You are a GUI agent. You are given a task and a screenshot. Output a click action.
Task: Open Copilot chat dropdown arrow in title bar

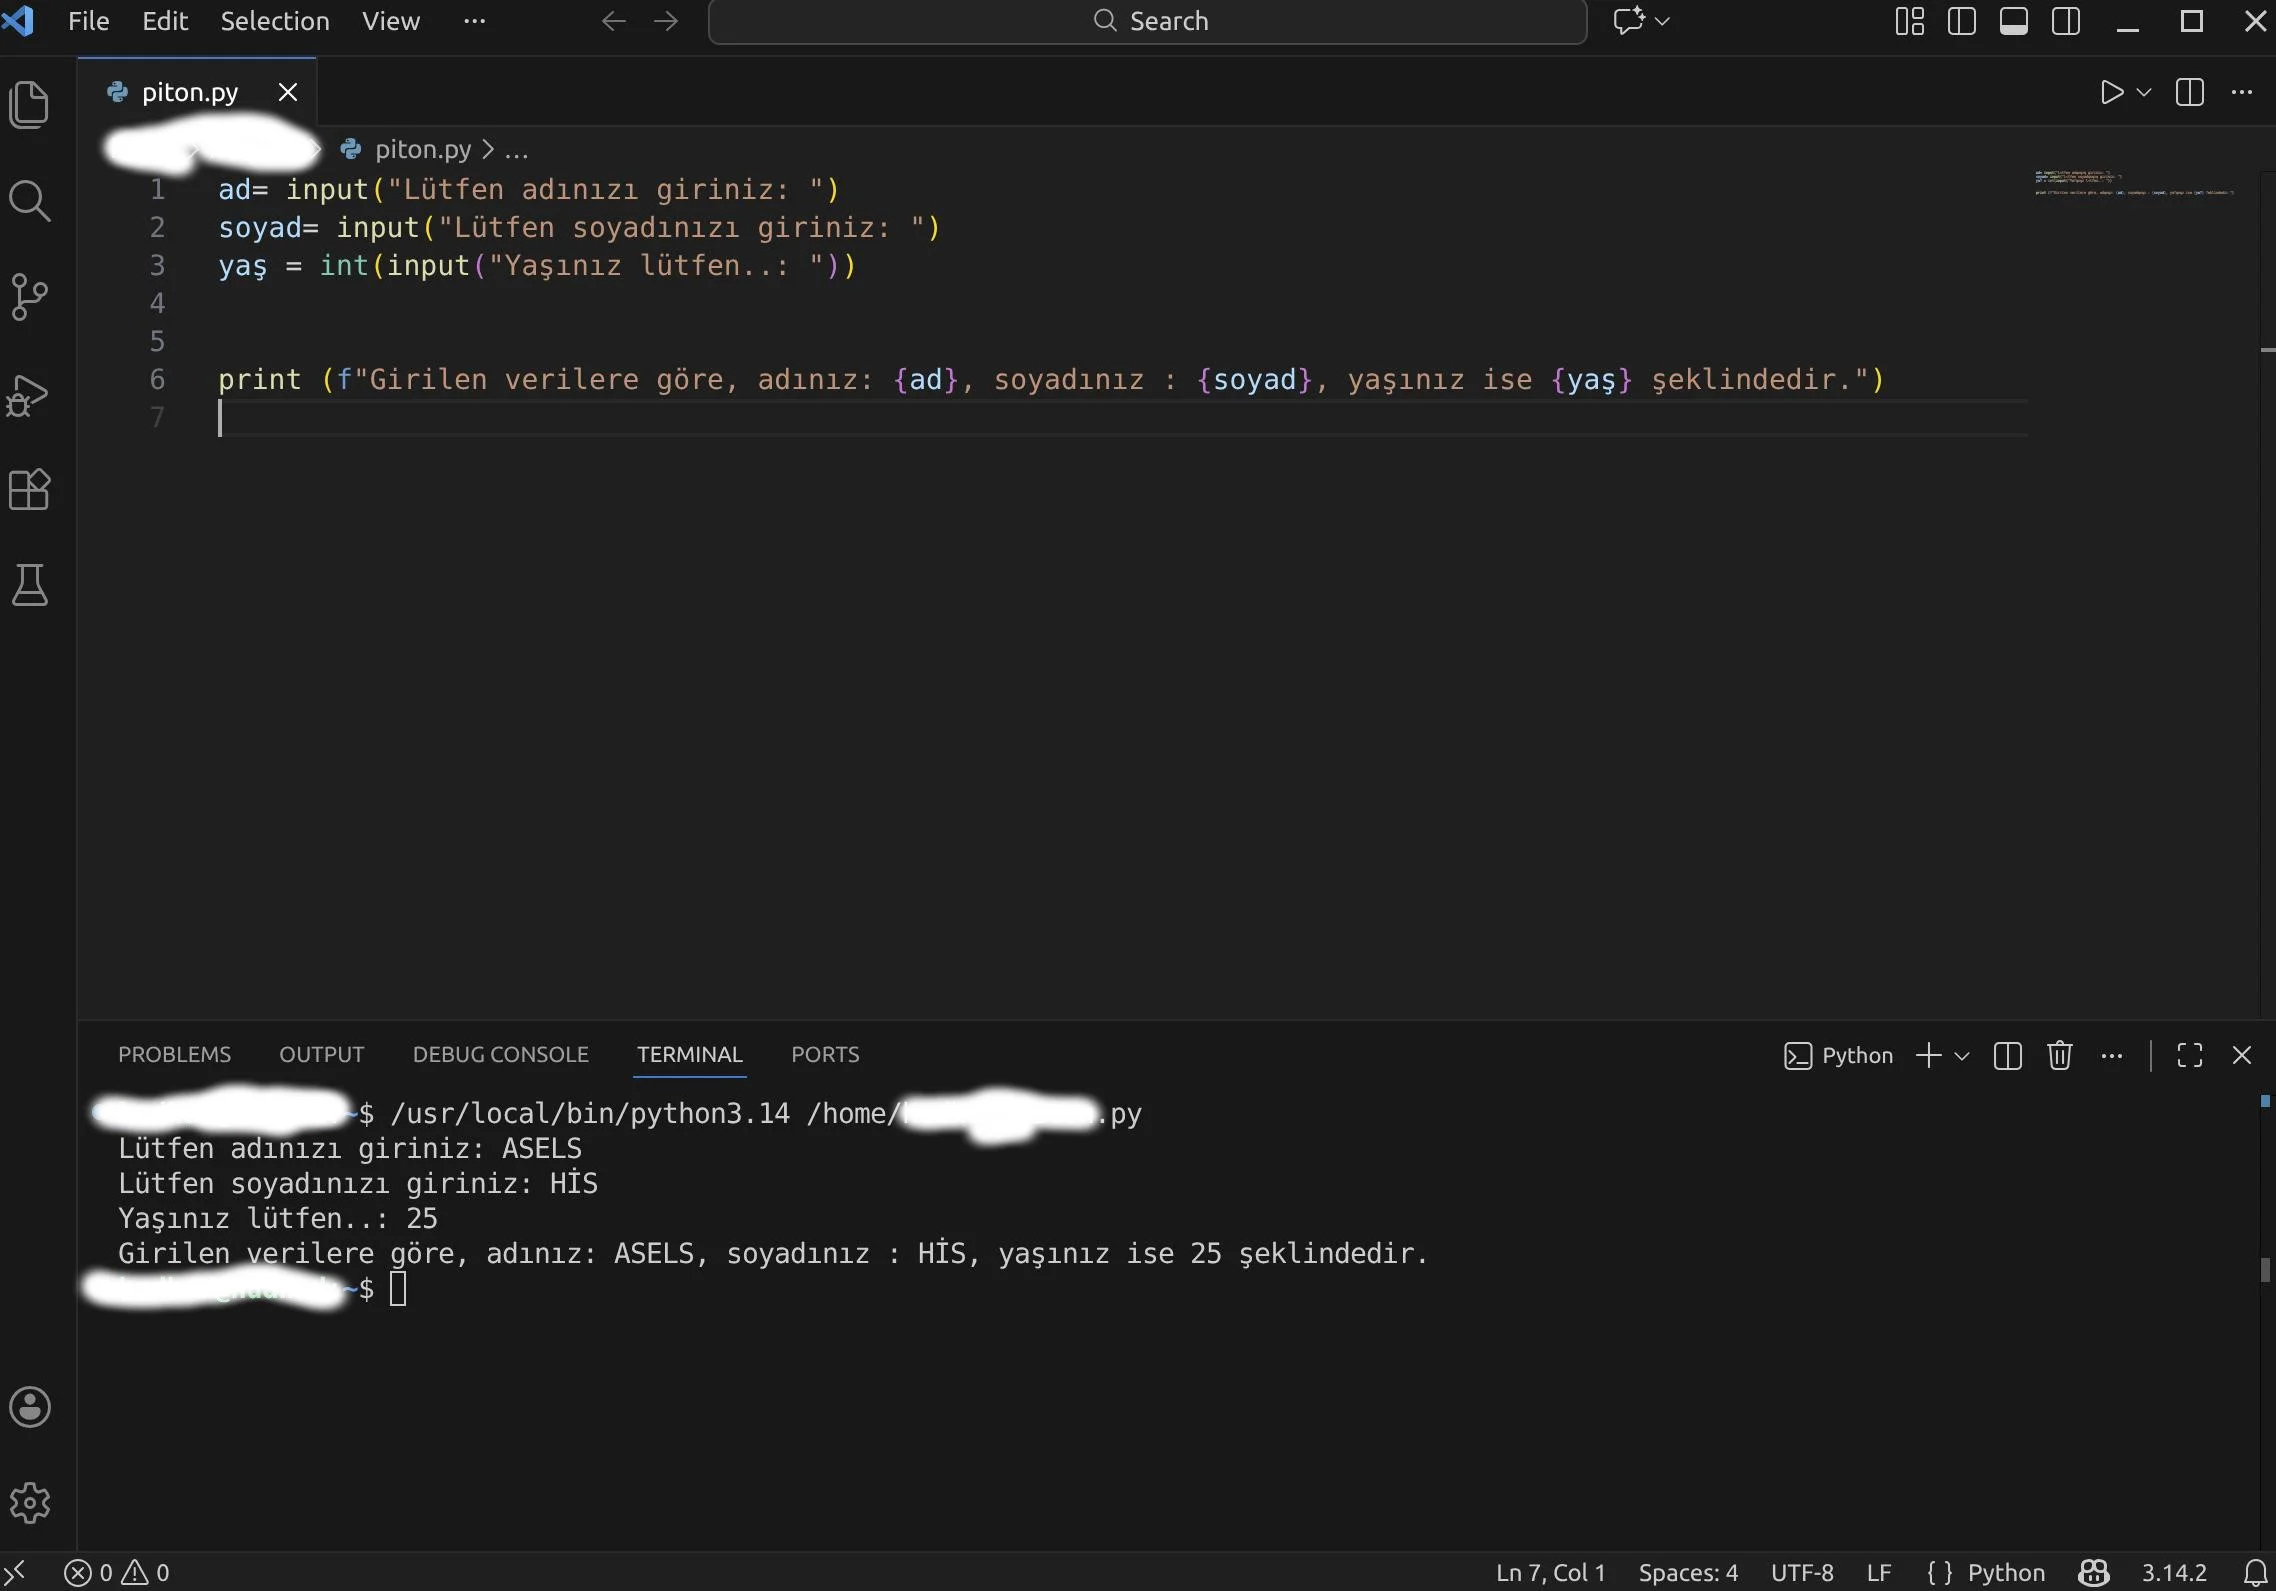pyautogui.click(x=1663, y=21)
